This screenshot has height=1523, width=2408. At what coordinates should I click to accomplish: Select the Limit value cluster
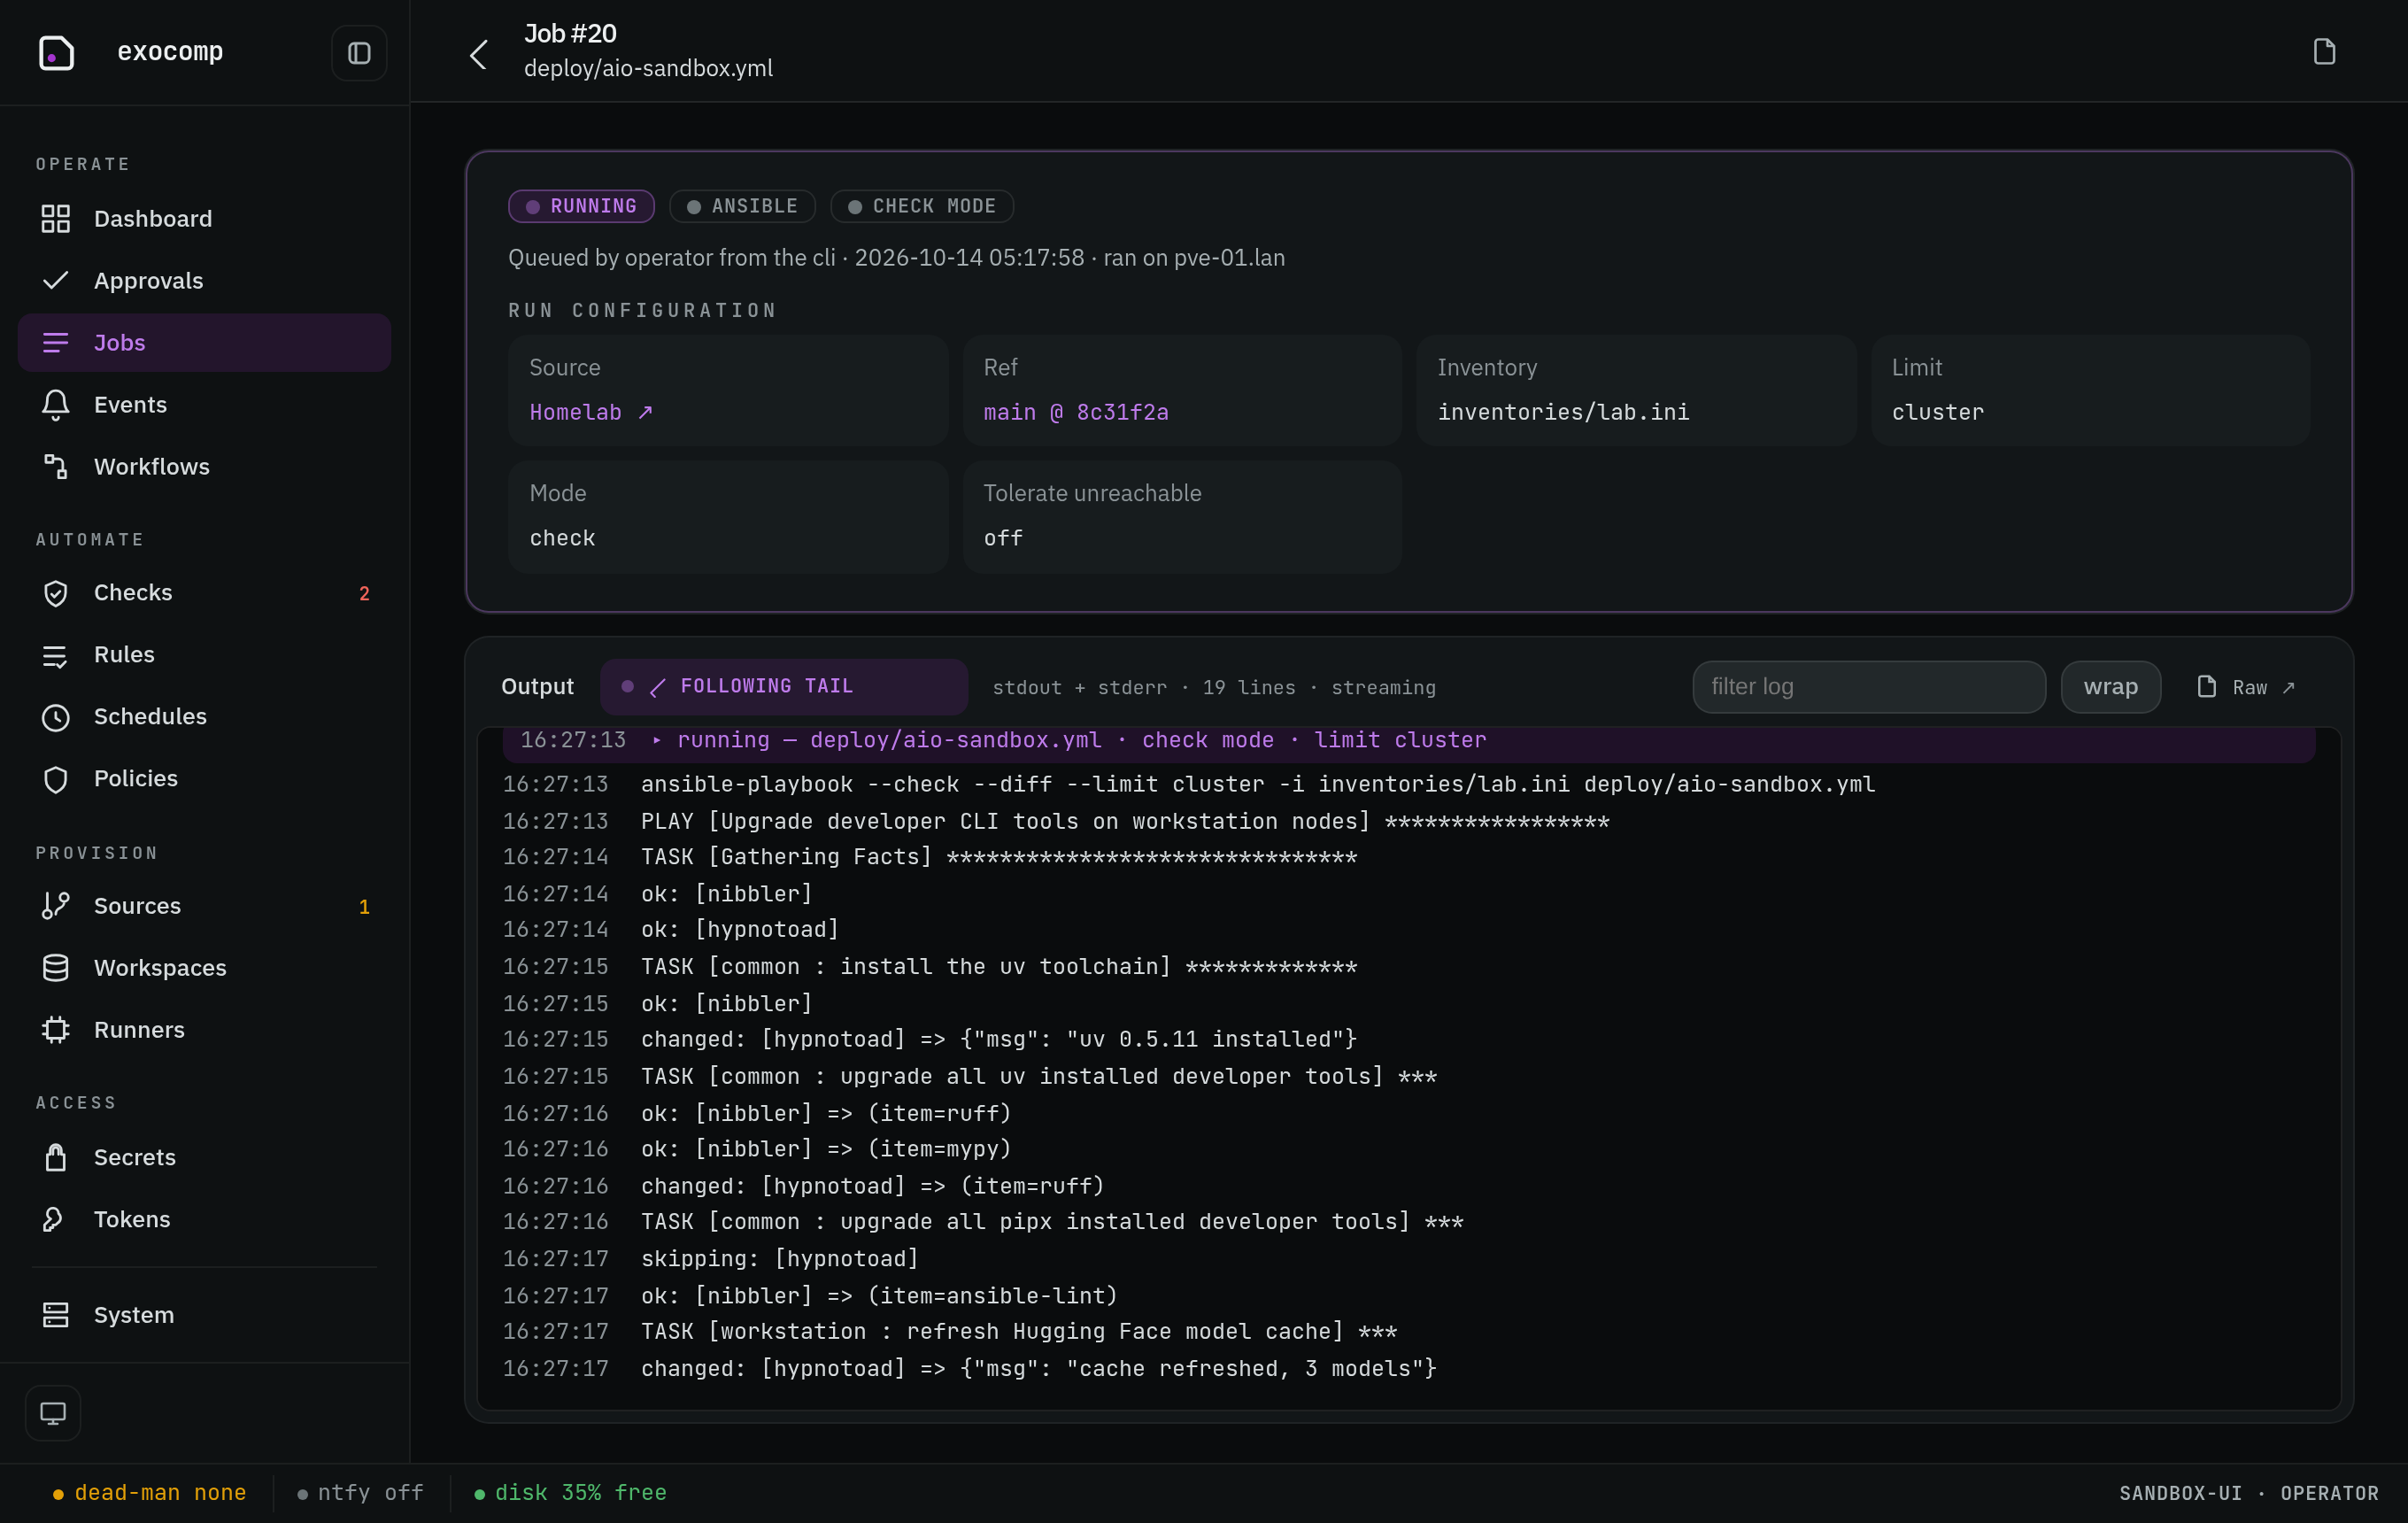pos(1937,412)
